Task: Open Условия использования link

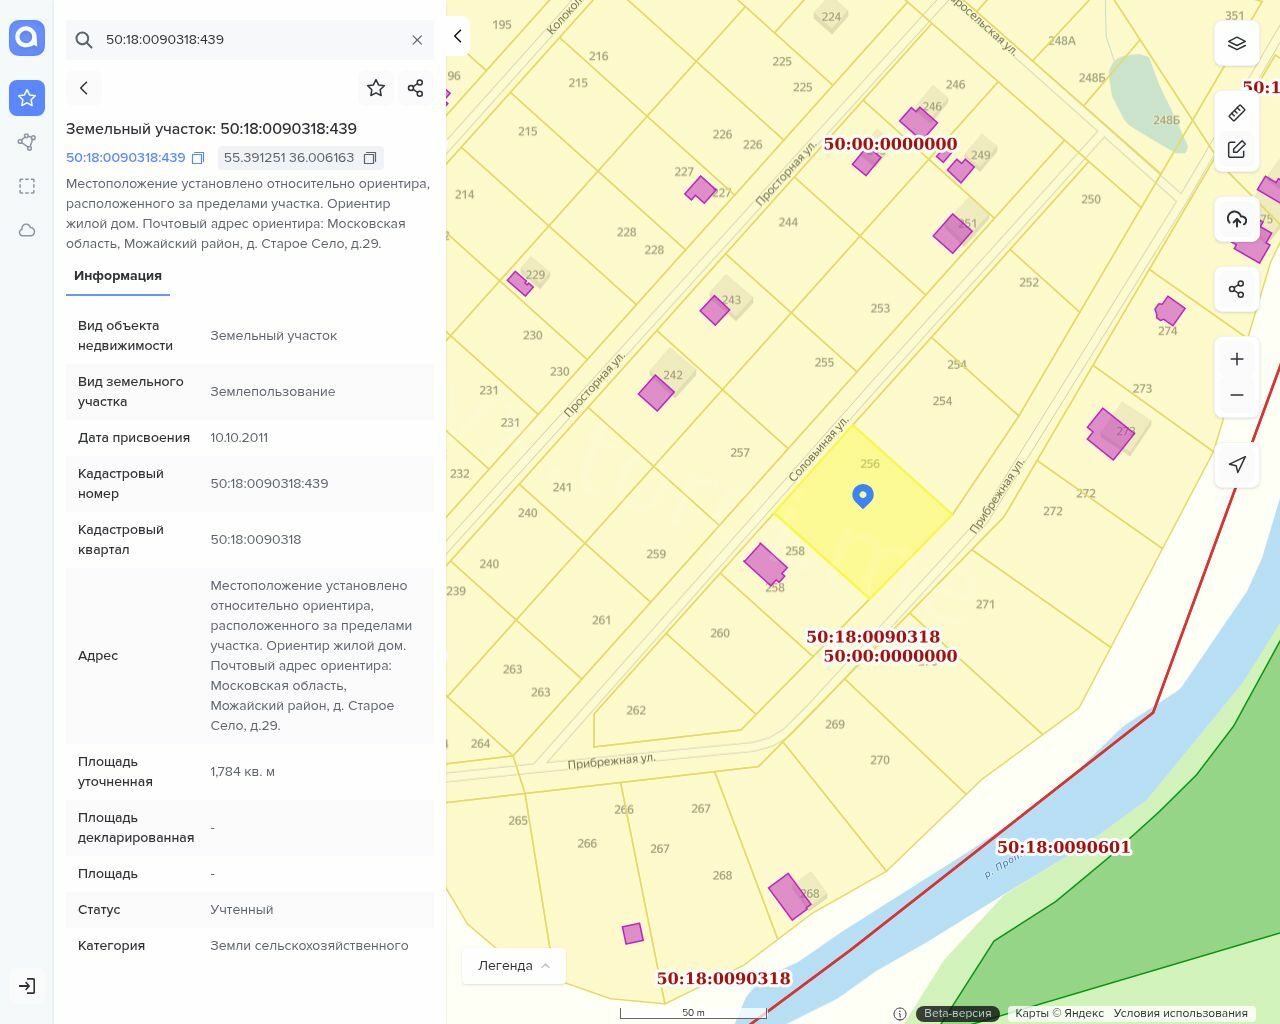Action: coord(1180,1013)
